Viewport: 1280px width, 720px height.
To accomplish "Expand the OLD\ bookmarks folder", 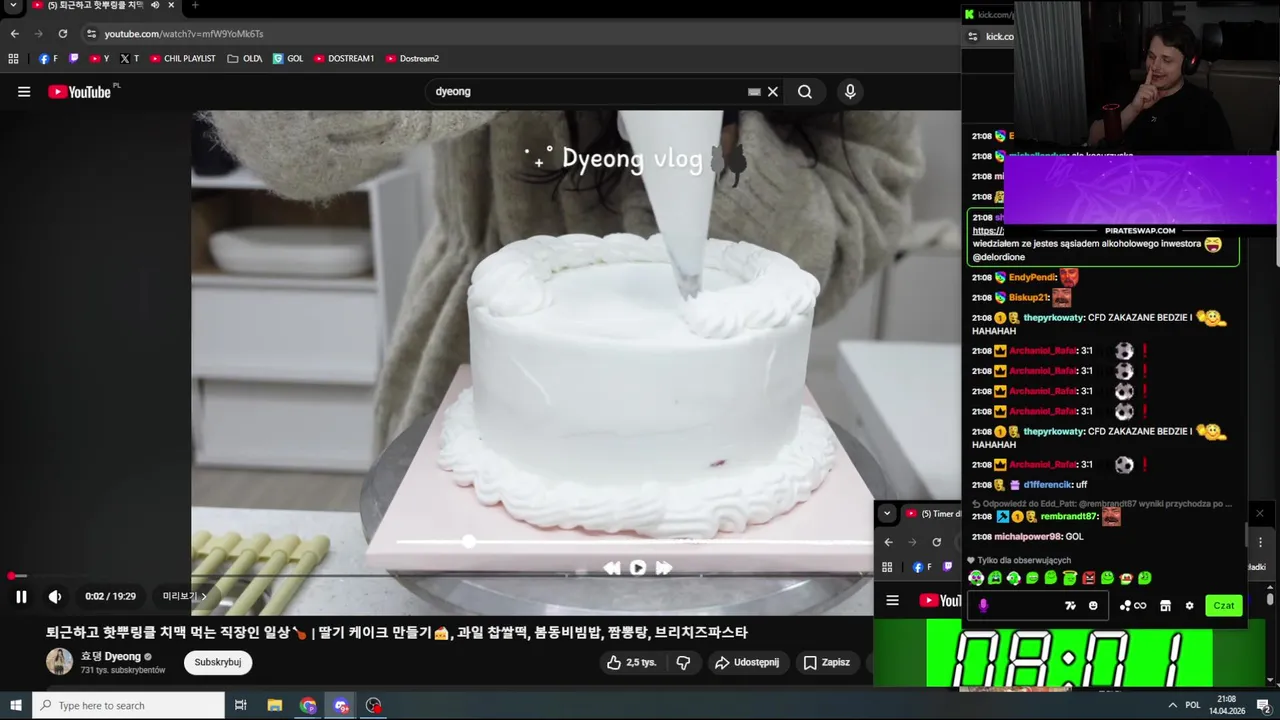I will click(x=244, y=59).
